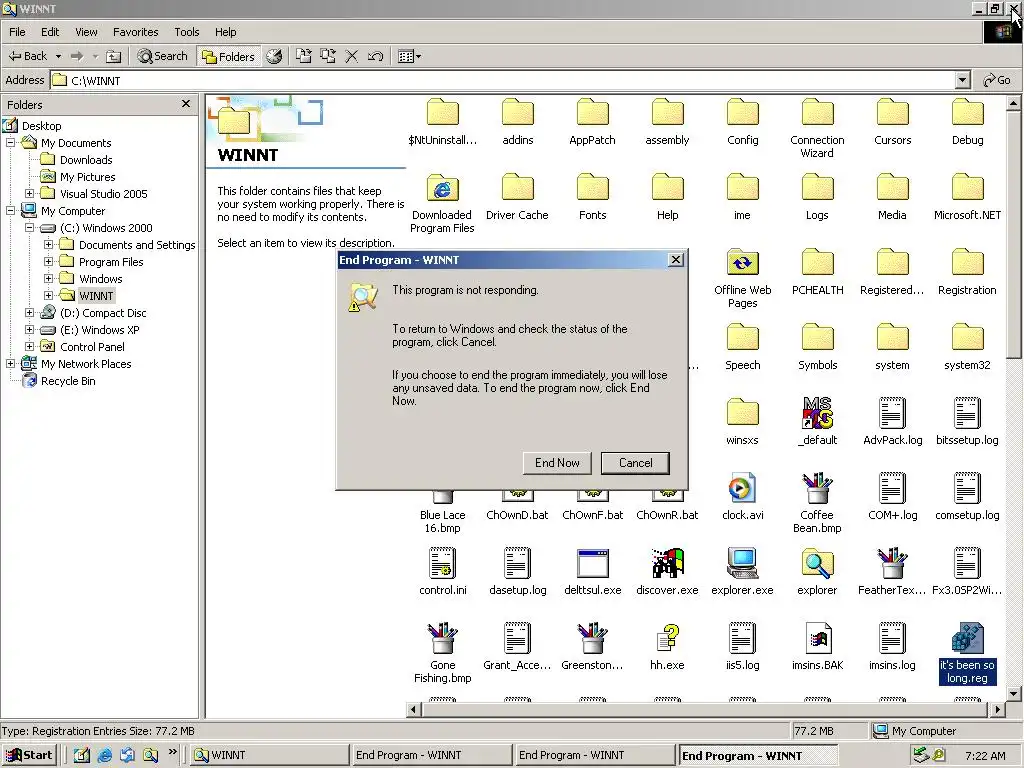Select Coffee Bean.bmp file

tap(817, 503)
